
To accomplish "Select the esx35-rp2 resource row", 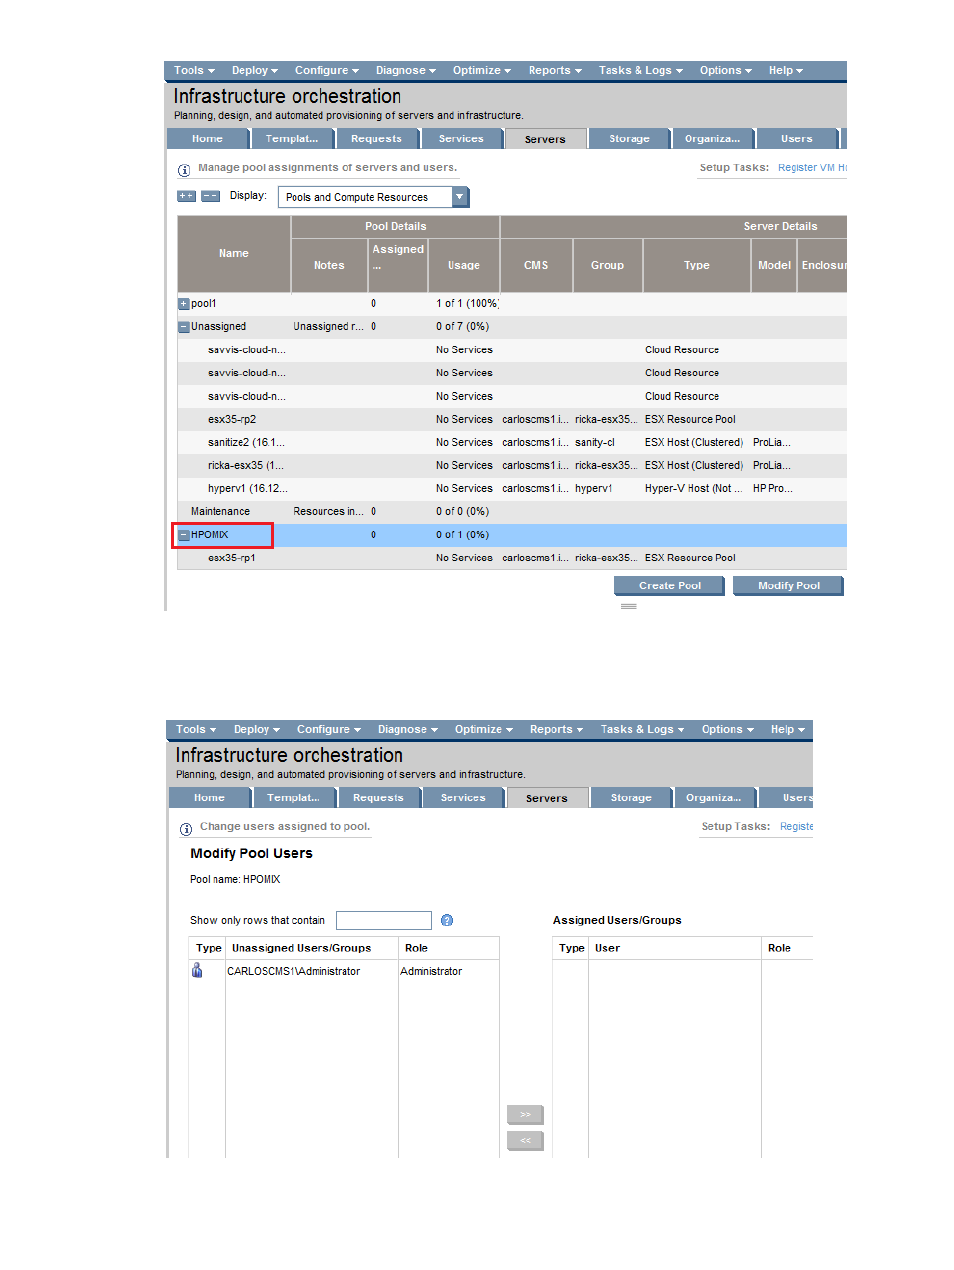I will [x=512, y=420].
